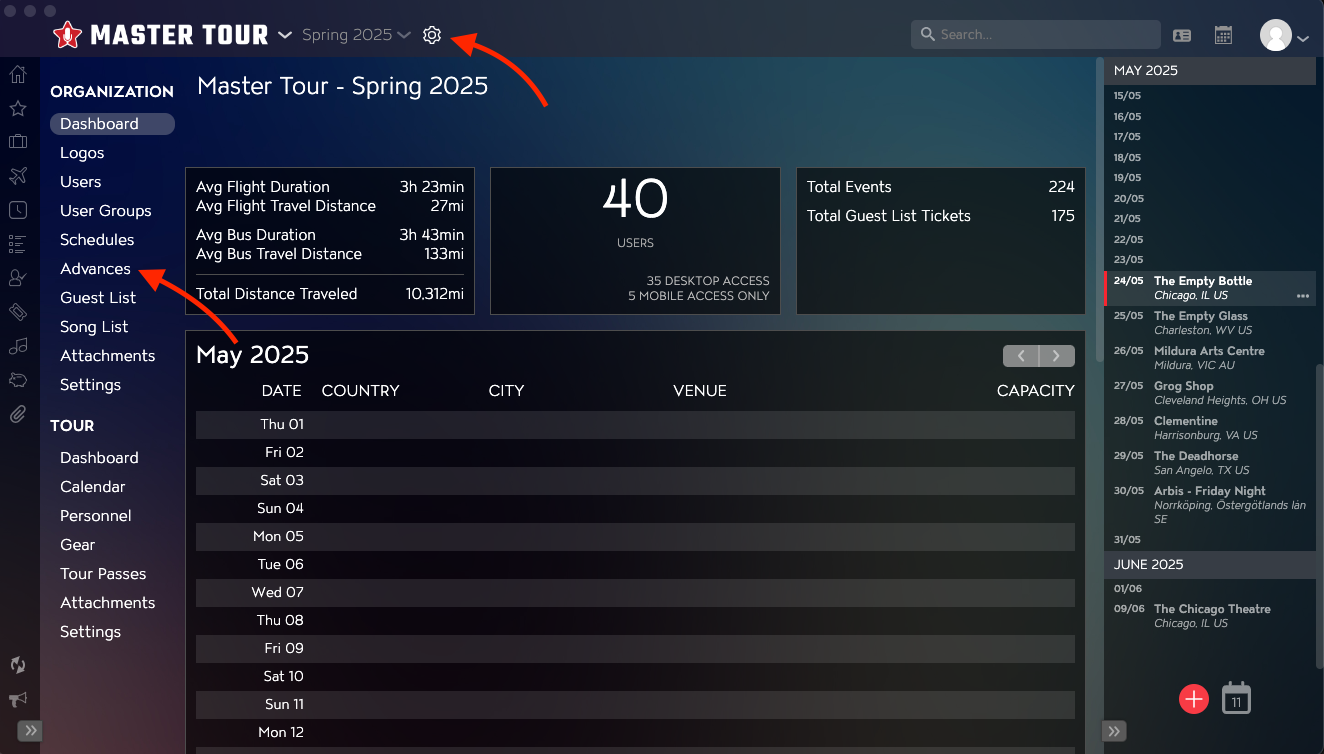1324x754 pixels.
Task: Click the paperclip attachments icon
Action: click(x=17, y=413)
